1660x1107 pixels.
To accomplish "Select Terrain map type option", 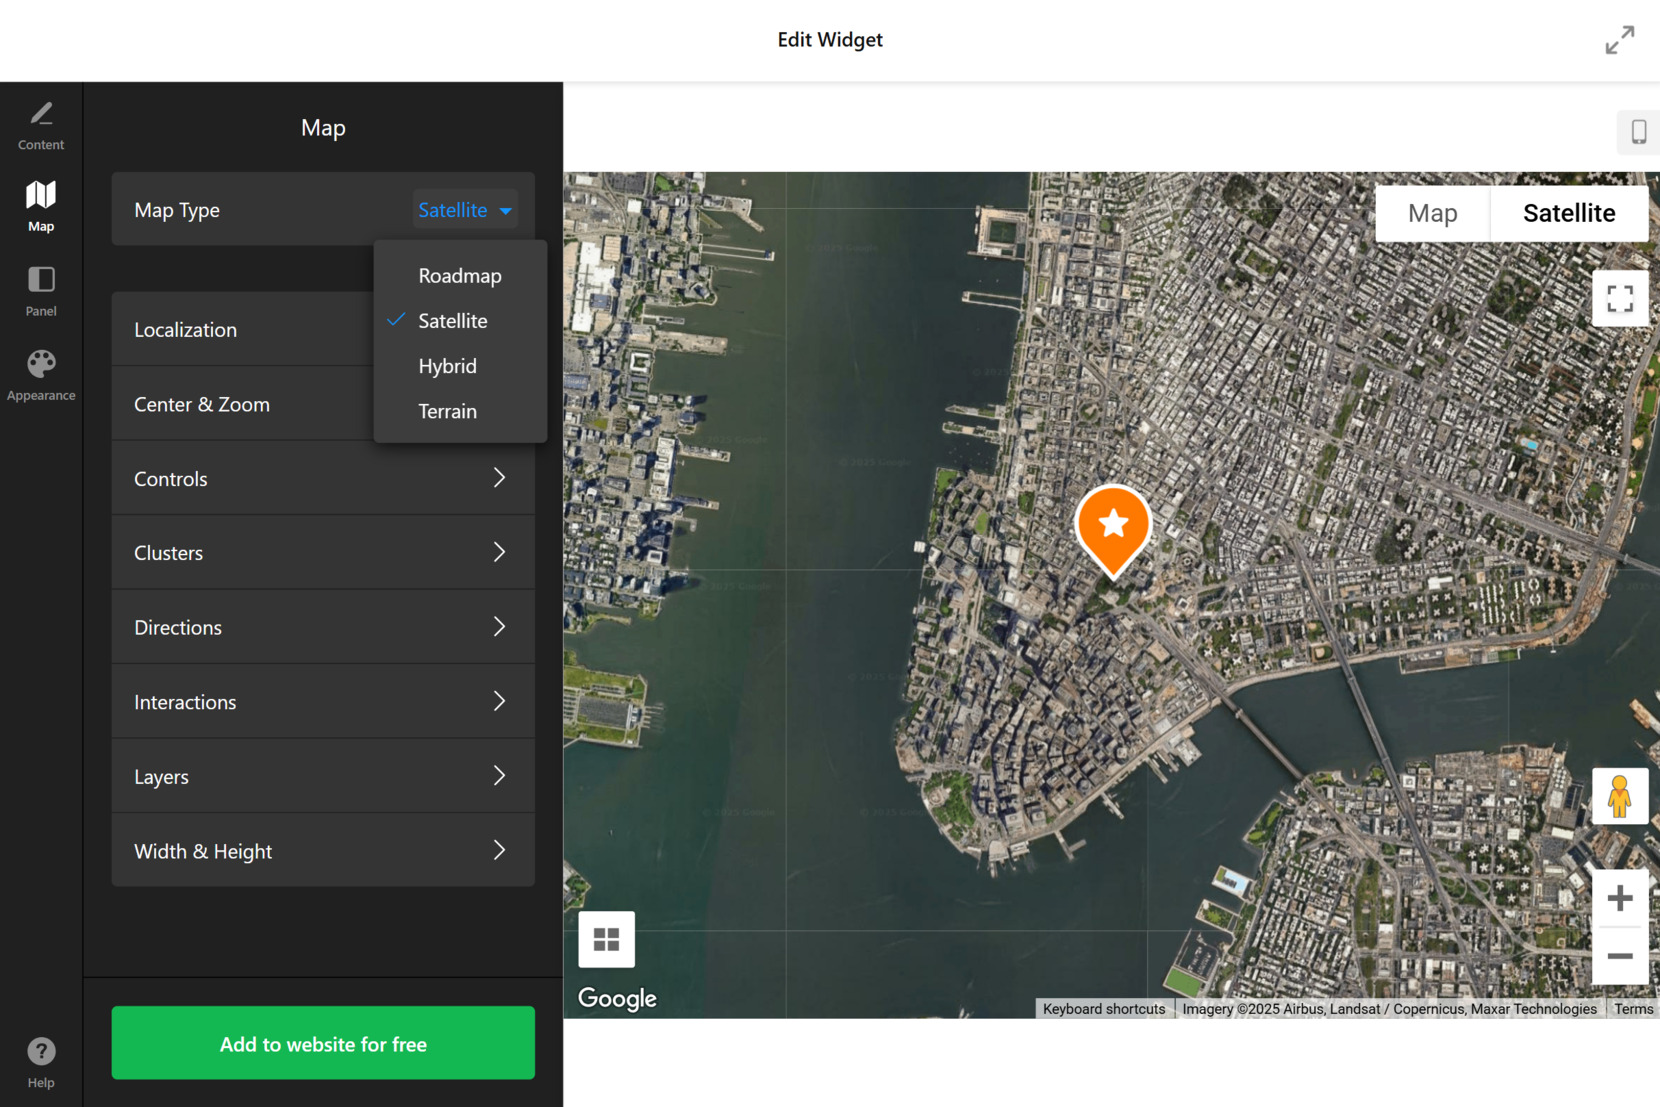I will coord(447,411).
